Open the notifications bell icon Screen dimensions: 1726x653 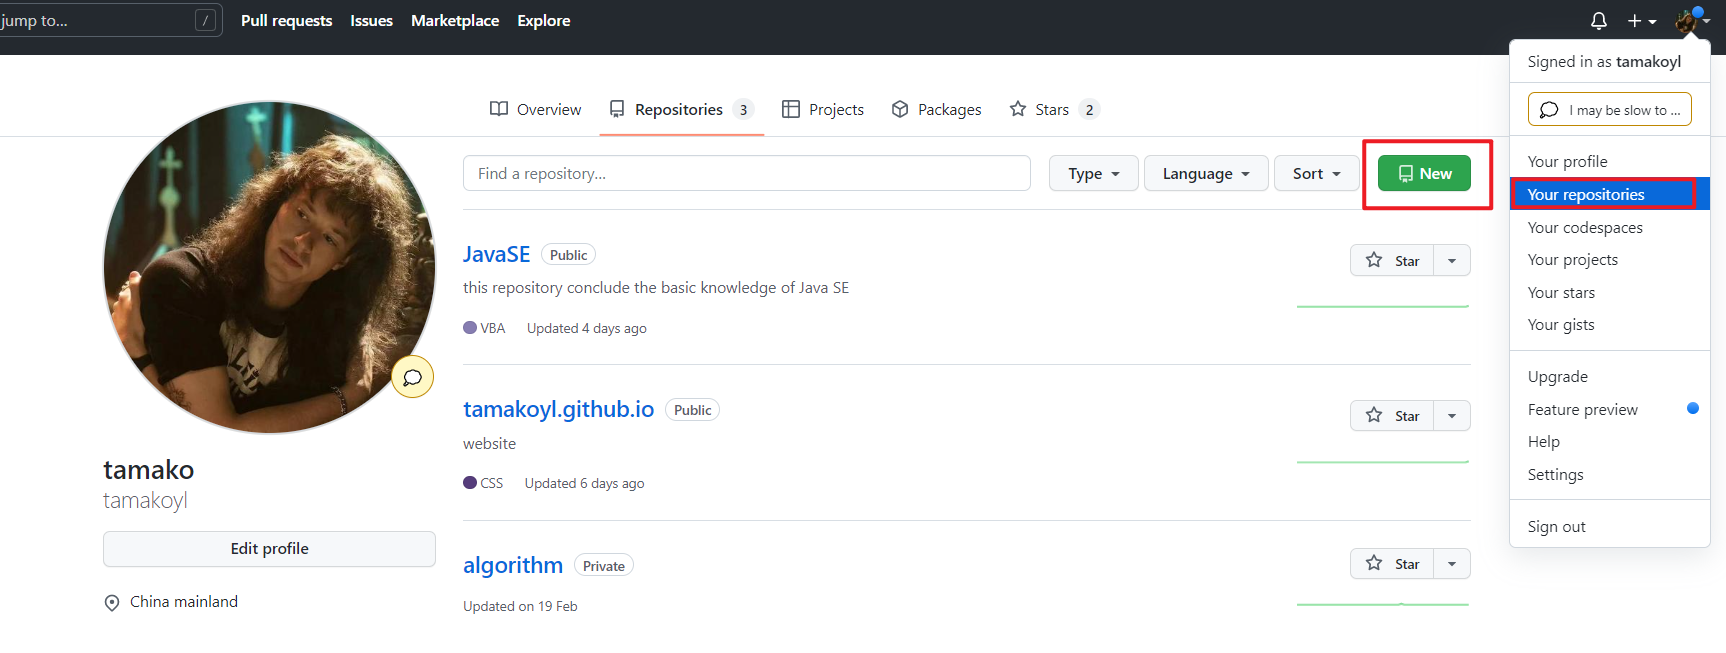coord(1598,20)
